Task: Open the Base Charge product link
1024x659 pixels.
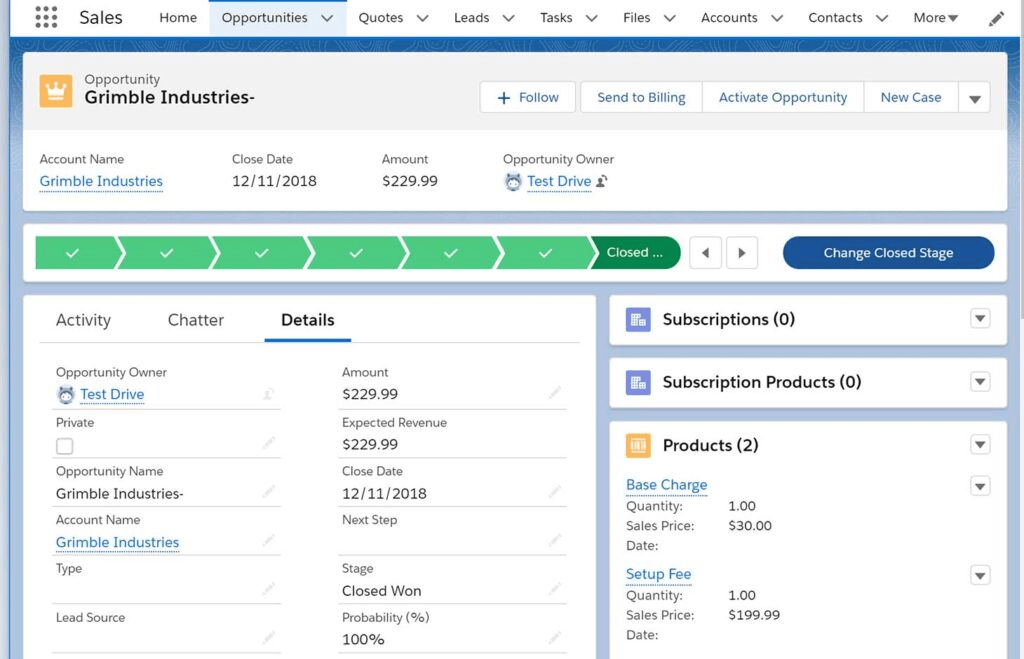Action: tap(666, 485)
